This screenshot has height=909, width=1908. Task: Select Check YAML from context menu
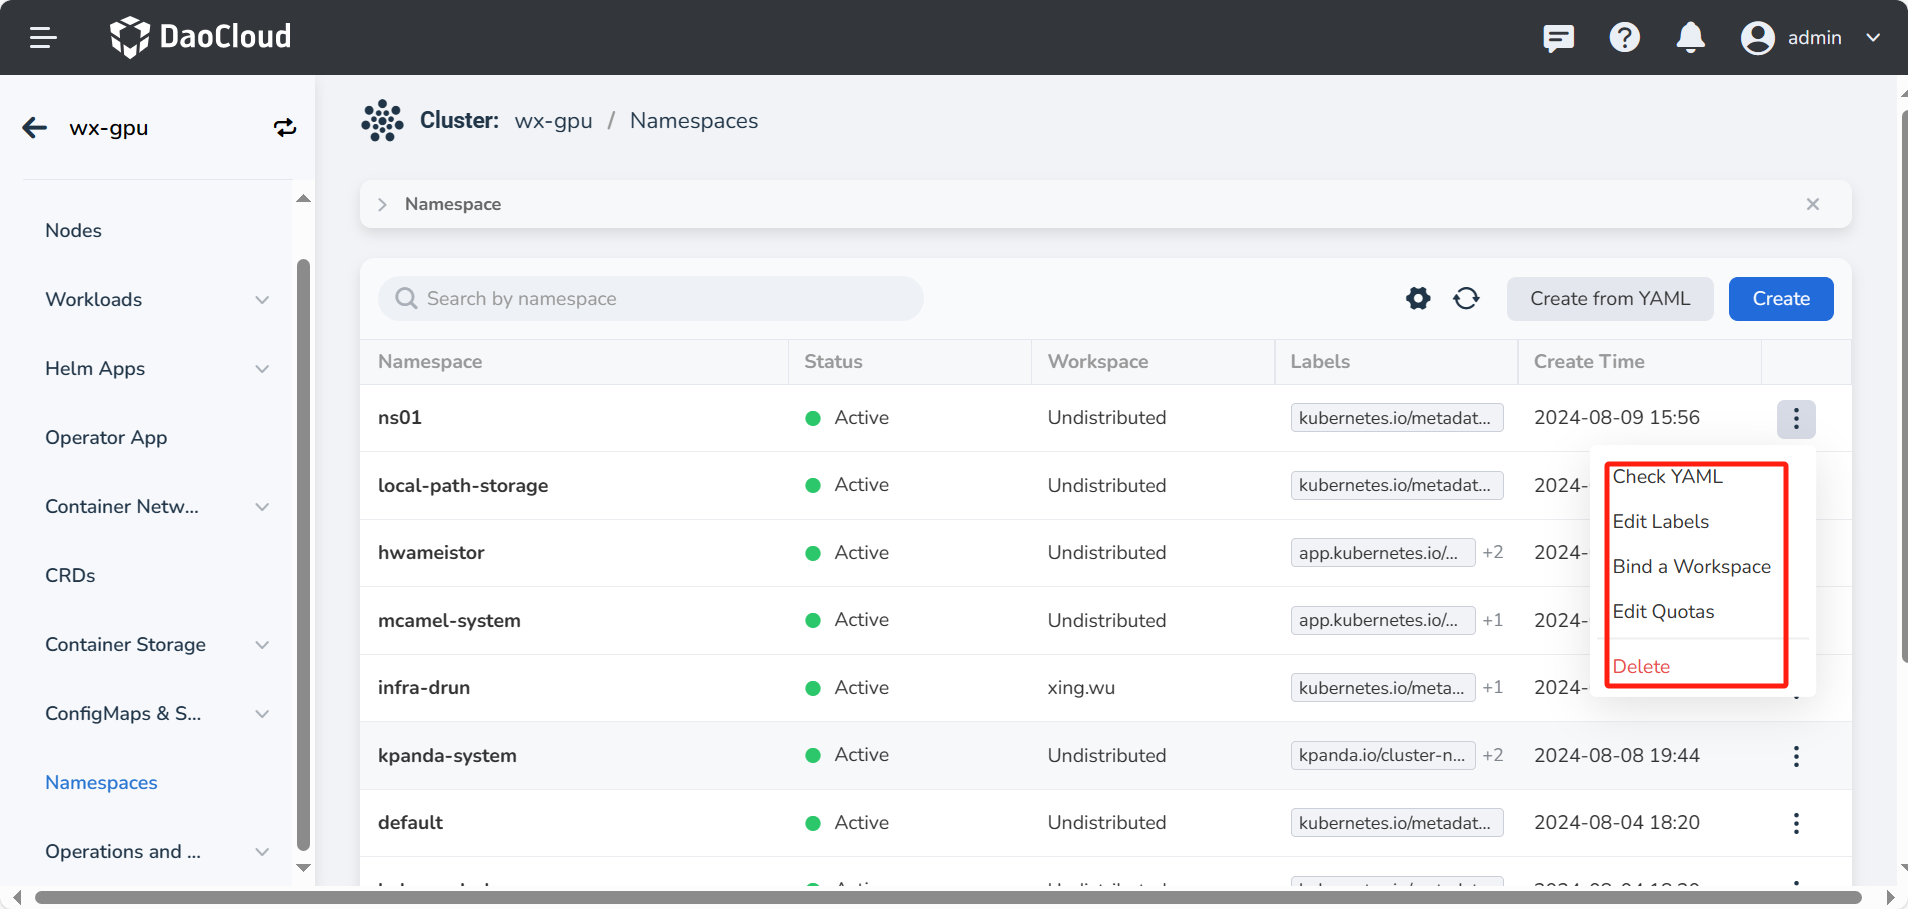1667,477
